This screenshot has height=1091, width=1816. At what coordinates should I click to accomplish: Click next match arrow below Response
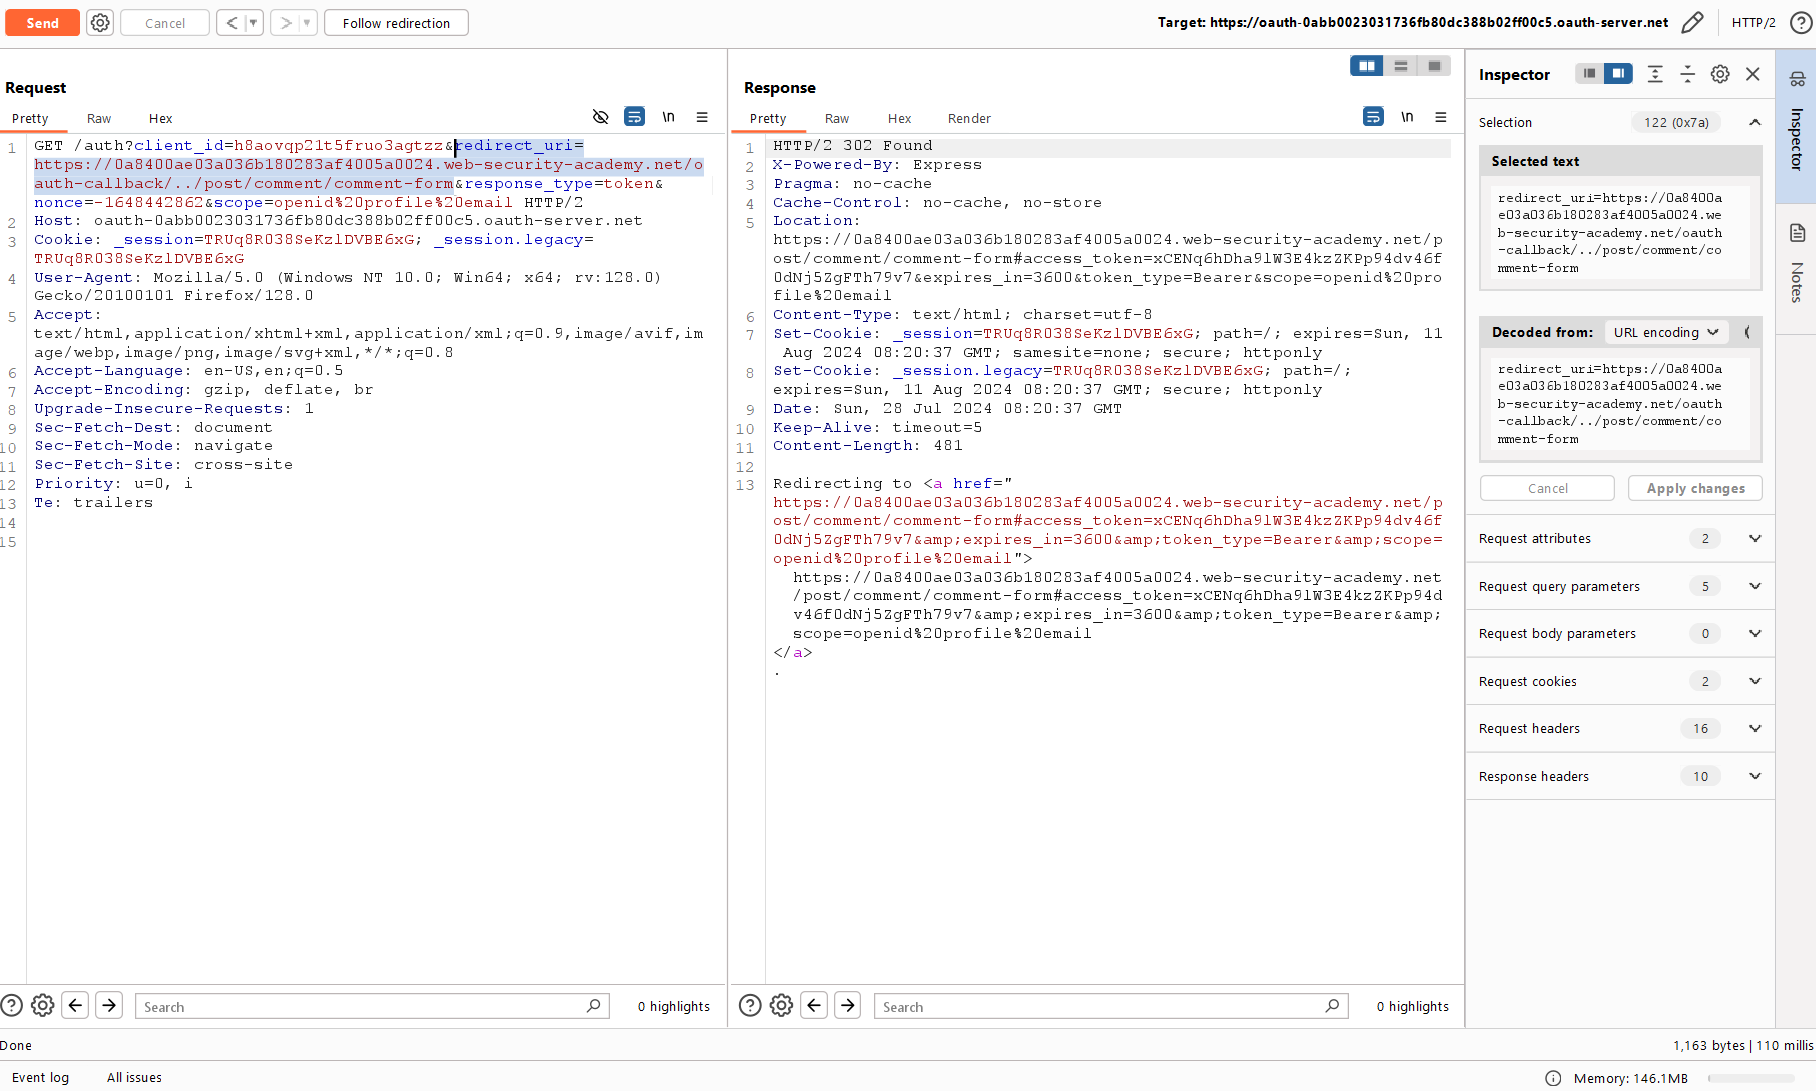(848, 1005)
